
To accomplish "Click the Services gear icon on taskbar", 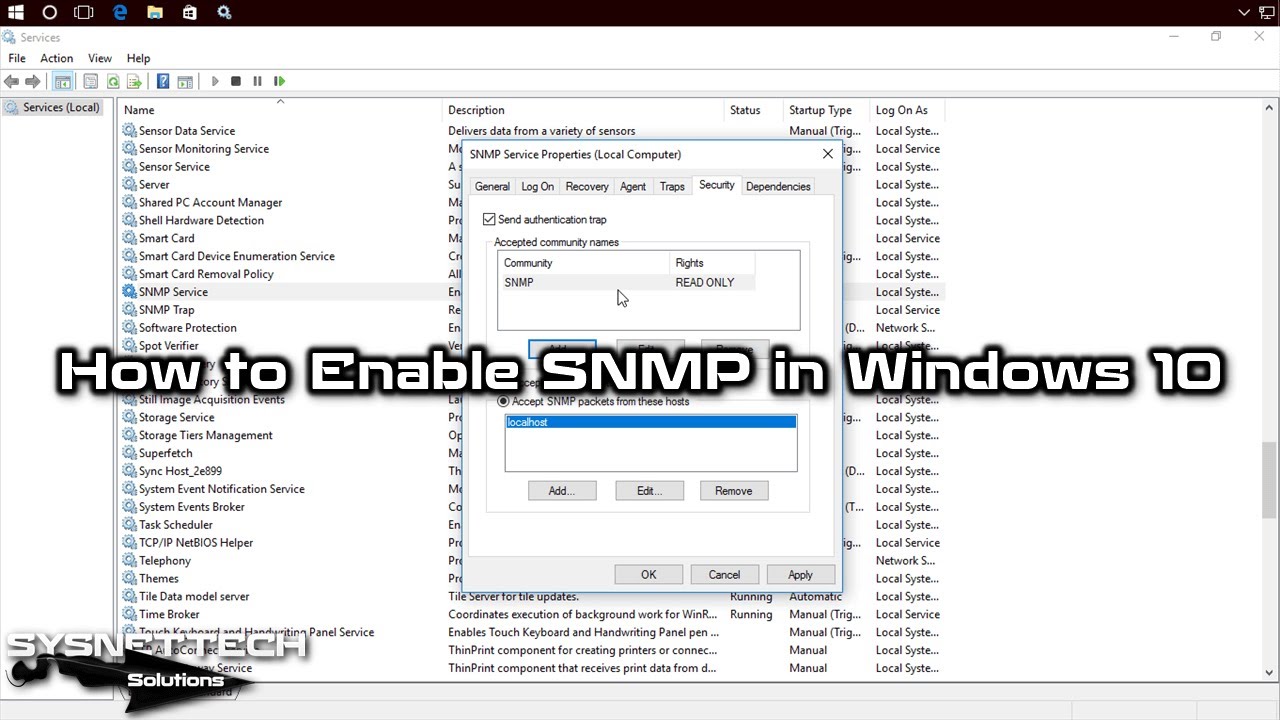I will point(224,12).
